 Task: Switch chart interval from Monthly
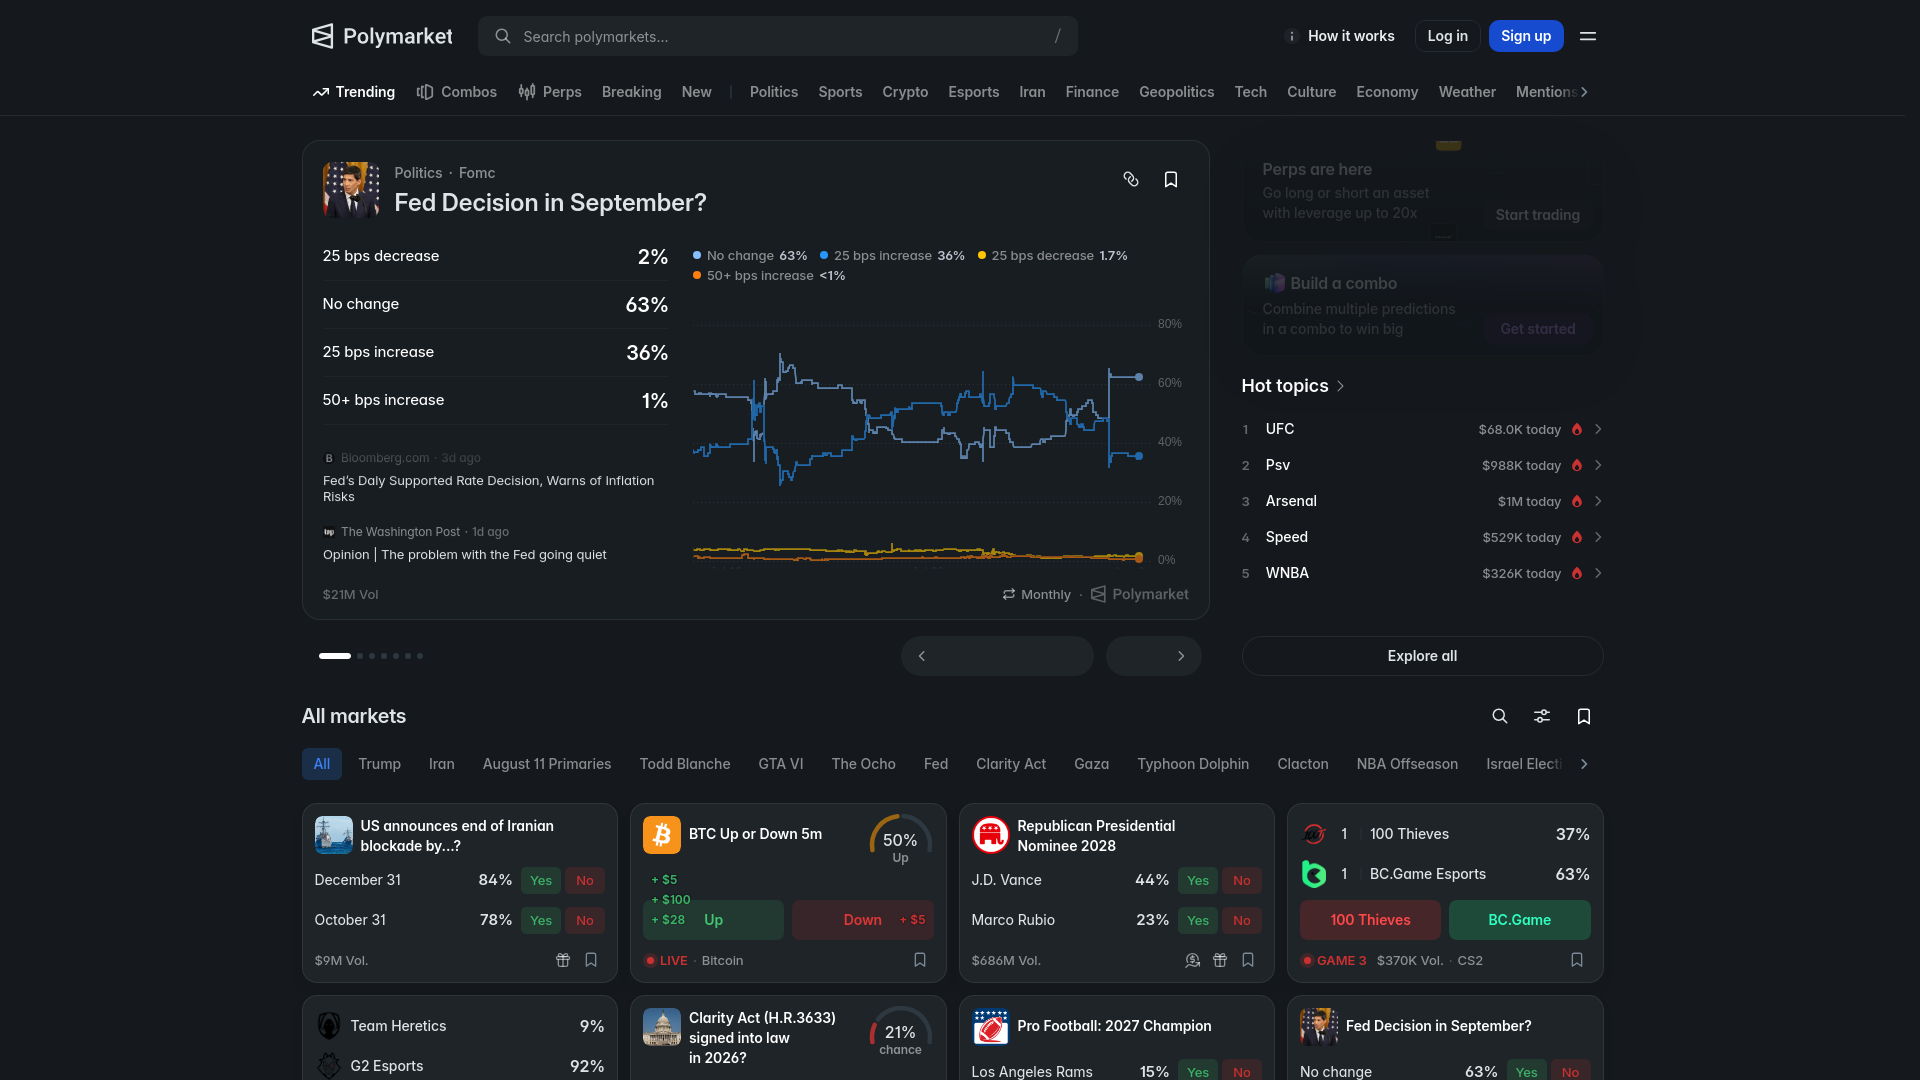click(1036, 594)
